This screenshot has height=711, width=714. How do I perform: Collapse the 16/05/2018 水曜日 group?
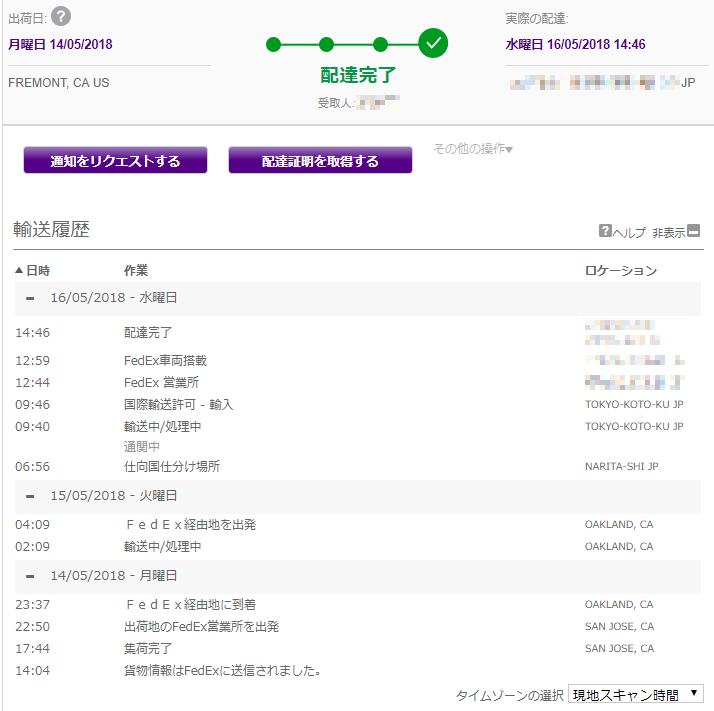click(x=30, y=298)
